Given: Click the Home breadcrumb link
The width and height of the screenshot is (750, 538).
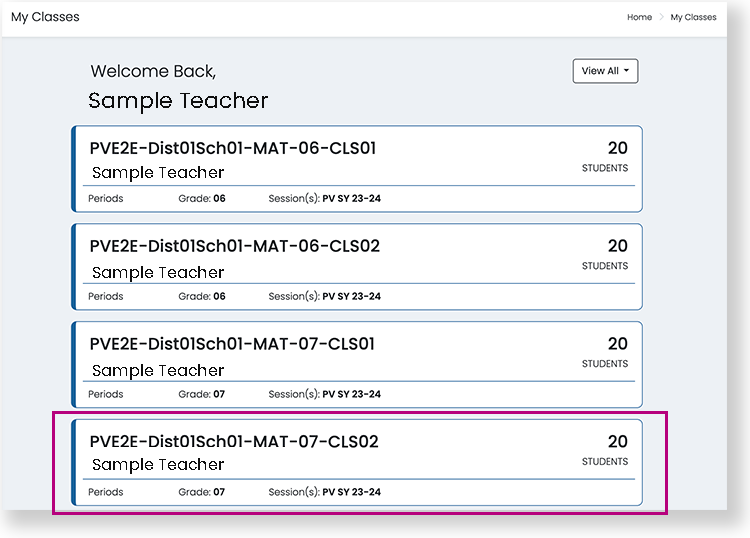Looking at the screenshot, I should tap(639, 17).
